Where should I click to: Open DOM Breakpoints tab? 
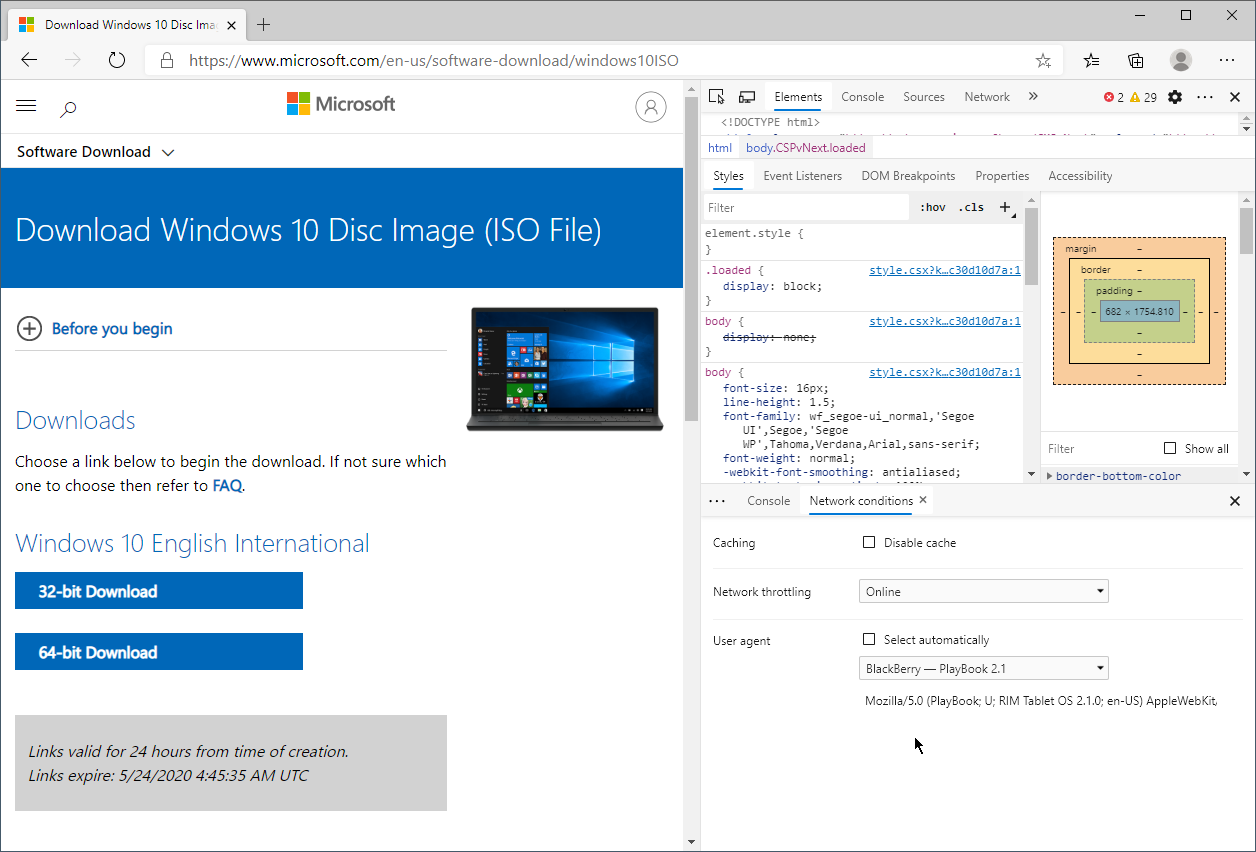click(908, 176)
